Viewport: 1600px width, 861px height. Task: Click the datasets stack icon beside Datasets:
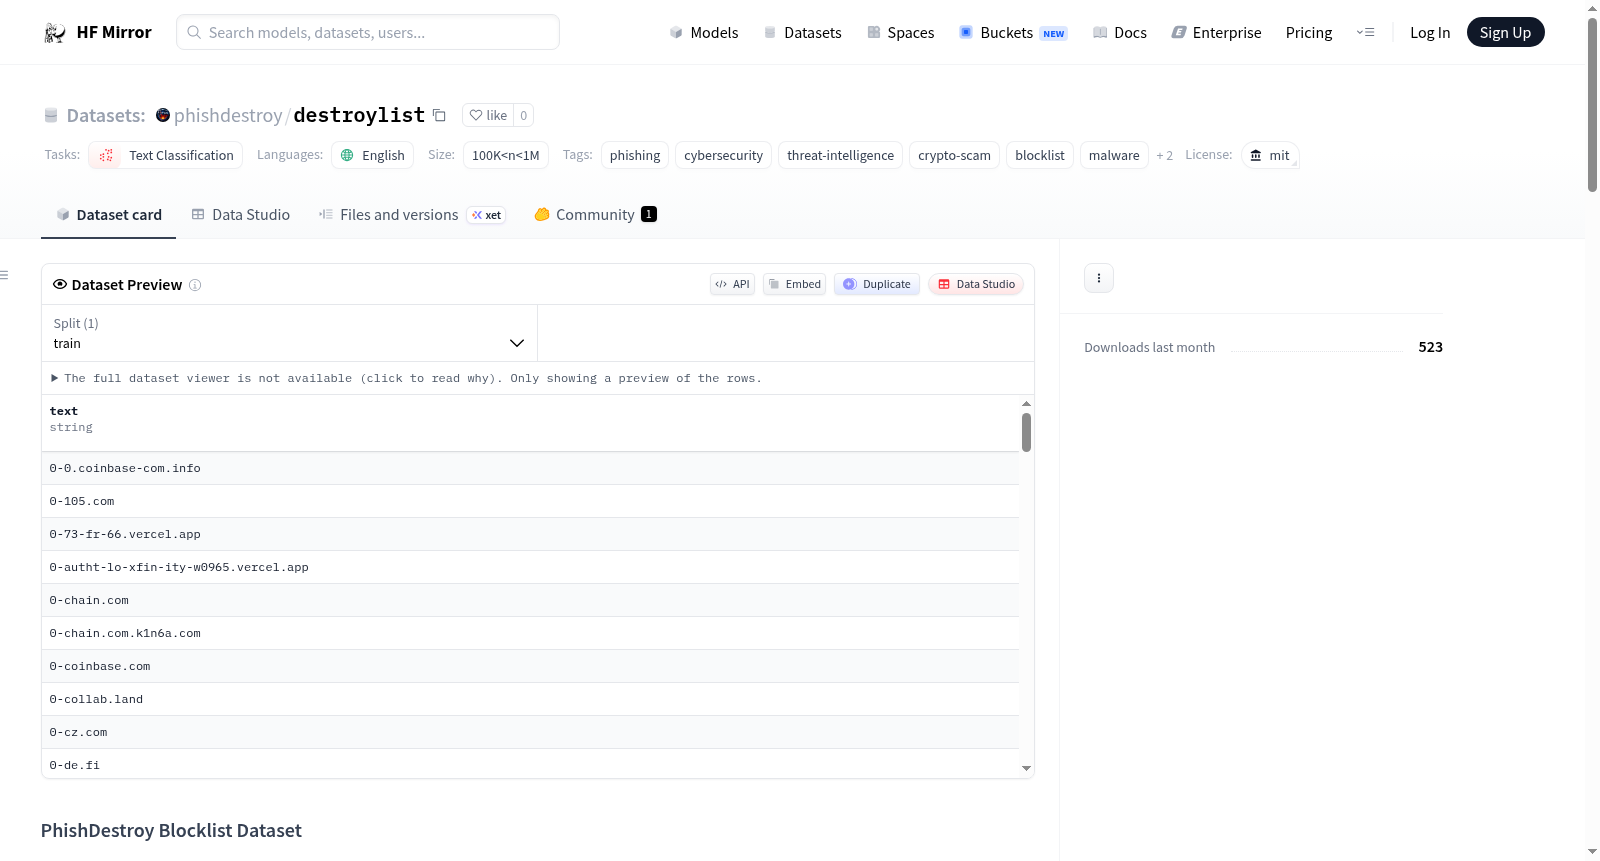click(x=51, y=115)
